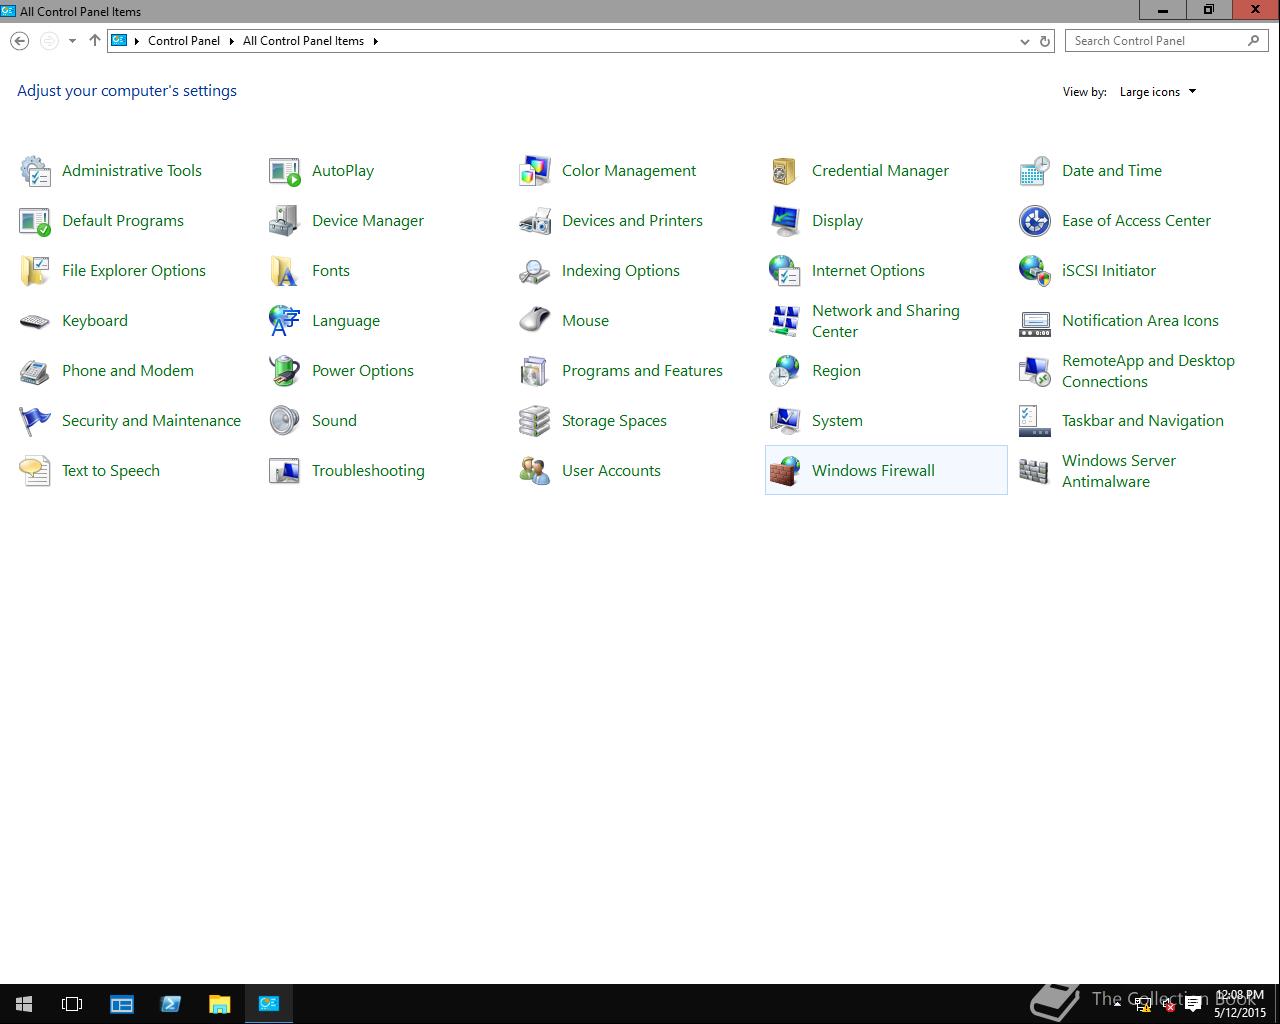The width and height of the screenshot is (1280, 1024).
Task: Open Credential Manager safe icon
Action: [785, 171]
